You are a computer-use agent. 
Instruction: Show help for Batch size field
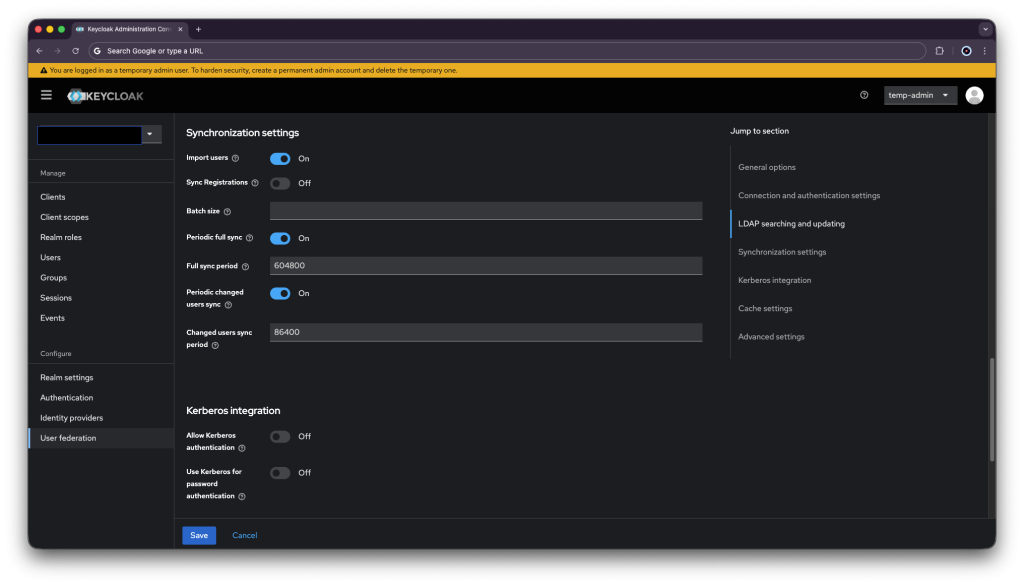[227, 212]
